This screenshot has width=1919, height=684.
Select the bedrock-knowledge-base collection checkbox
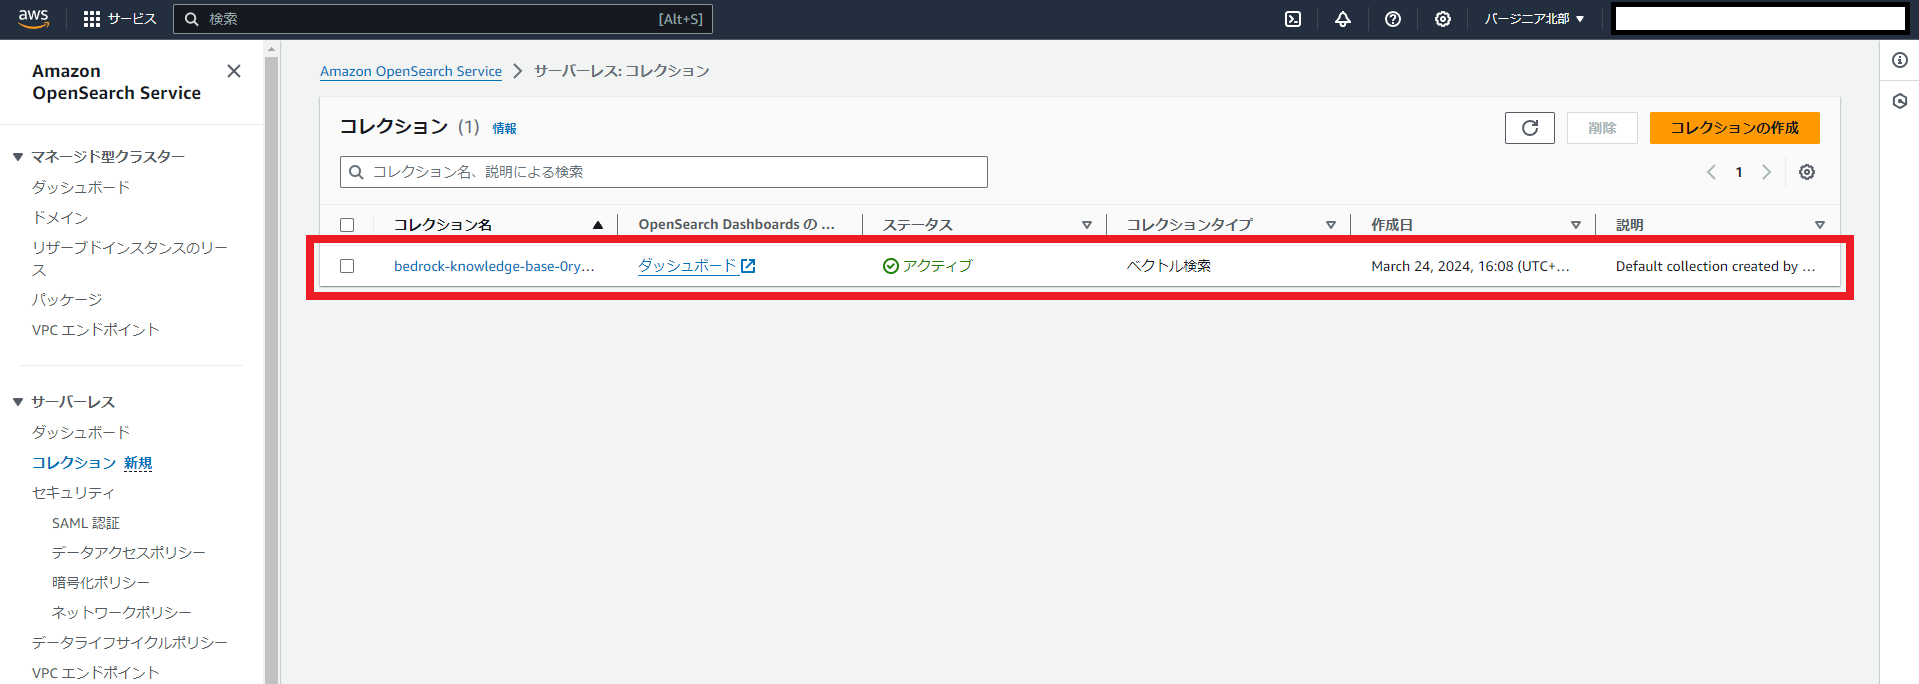[347, 266]
